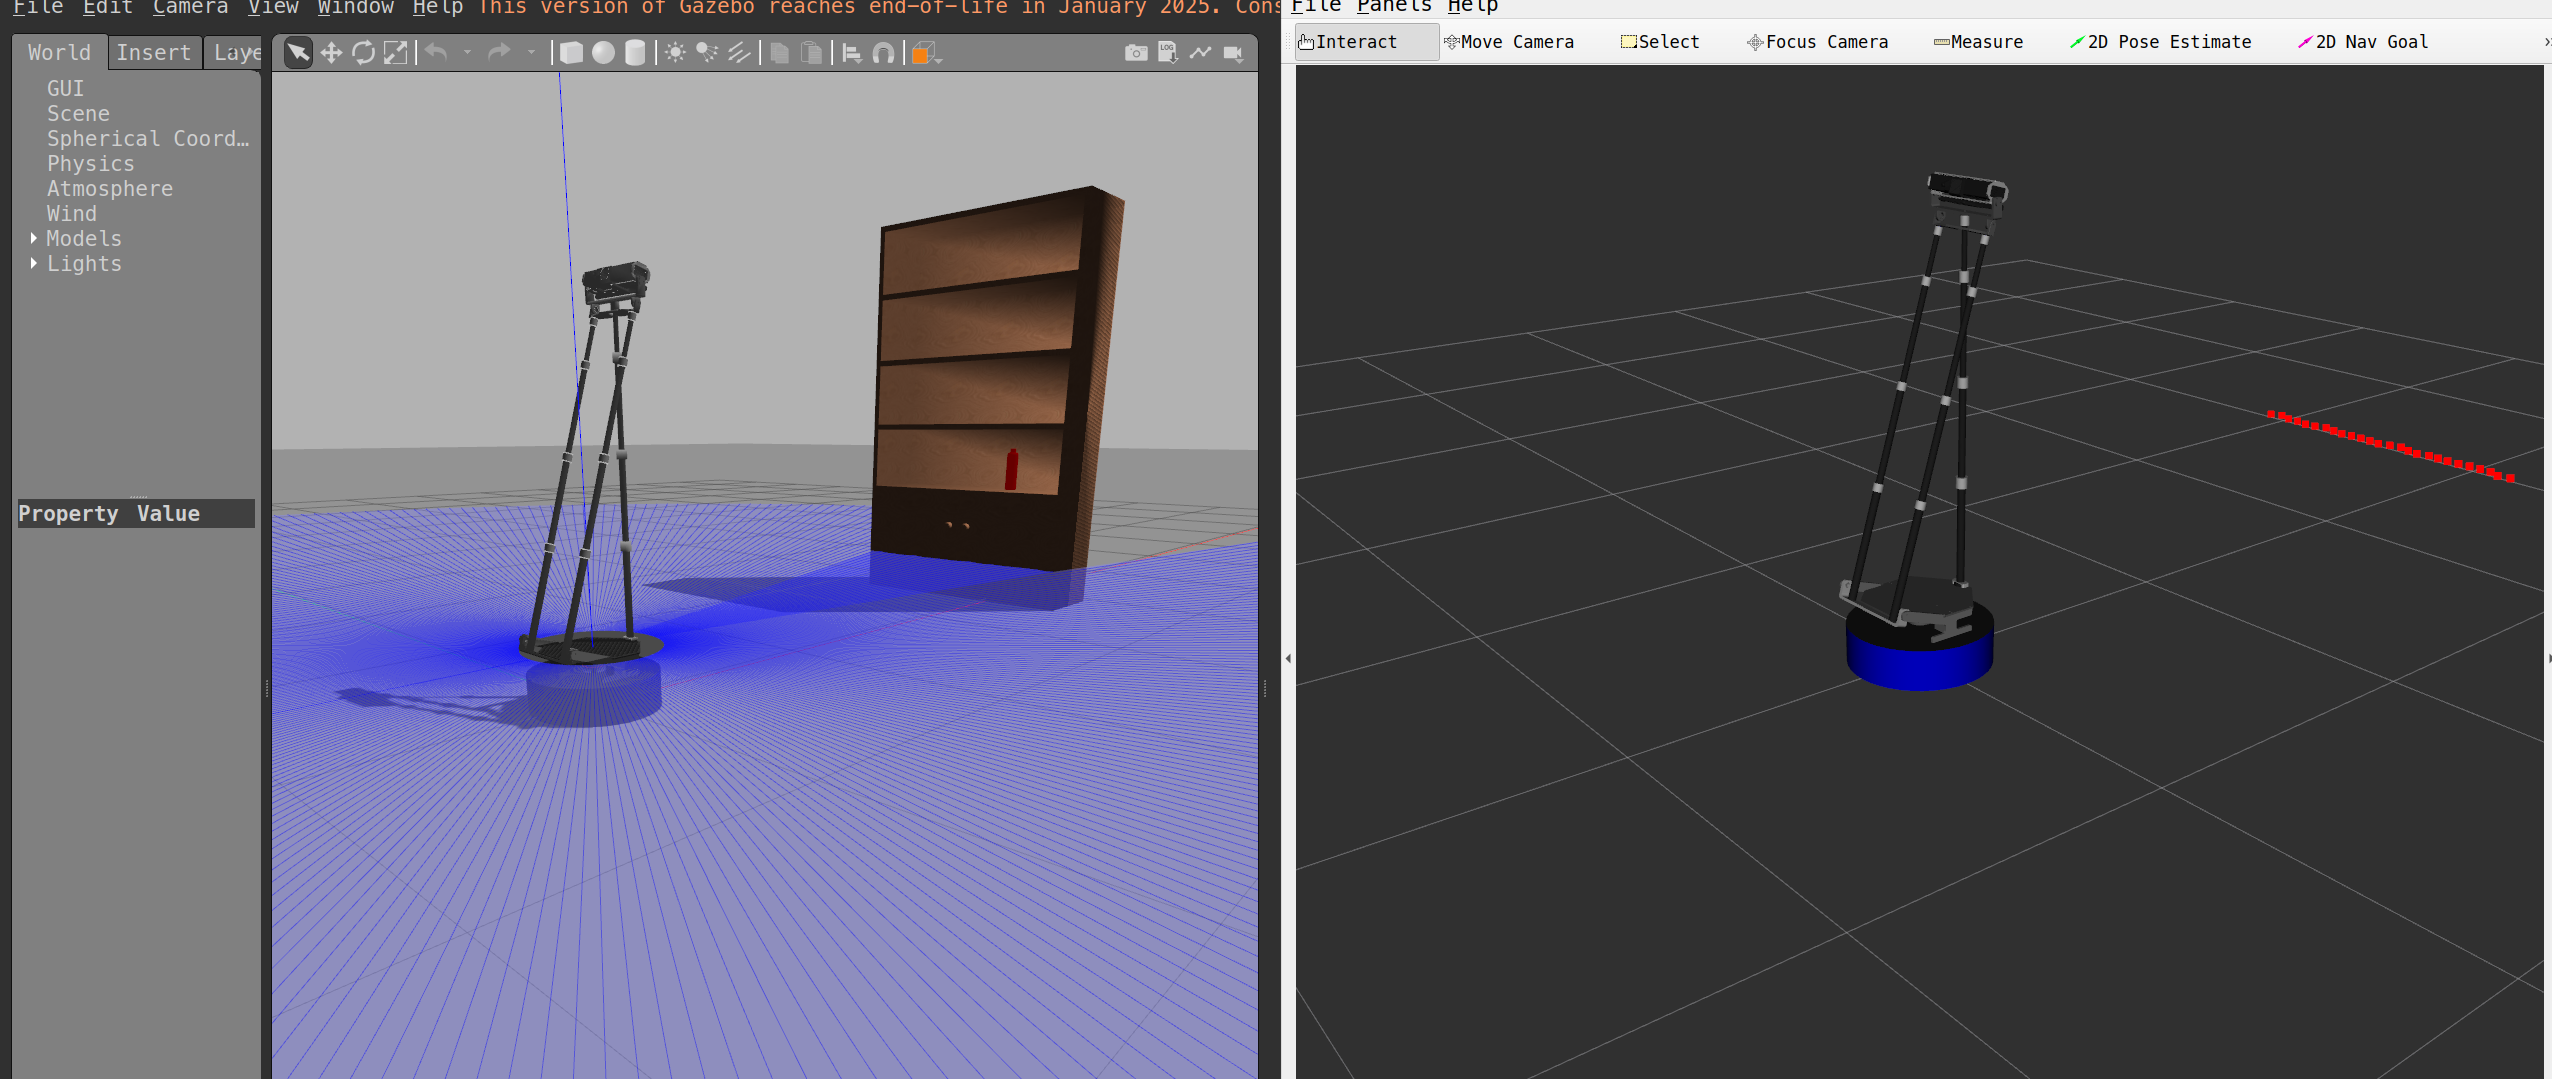
Task: Select the Focus Camera tool
Action: (1817, 42)
